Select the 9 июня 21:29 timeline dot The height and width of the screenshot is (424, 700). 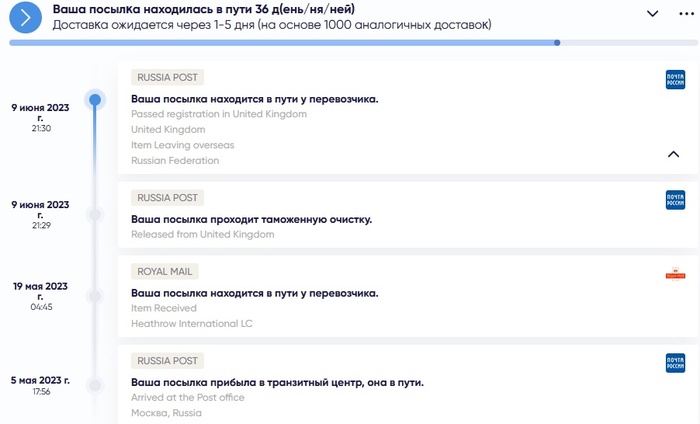tap(95, 214)
